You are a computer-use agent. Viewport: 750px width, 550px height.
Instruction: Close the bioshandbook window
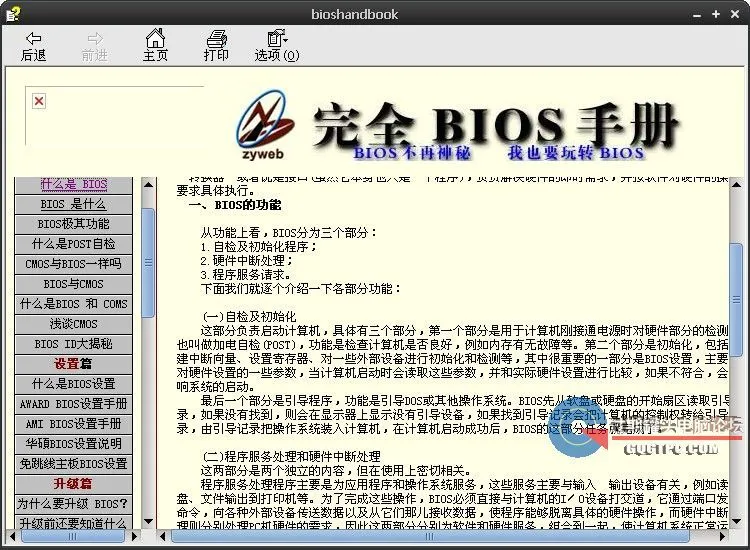click(735, 14)
